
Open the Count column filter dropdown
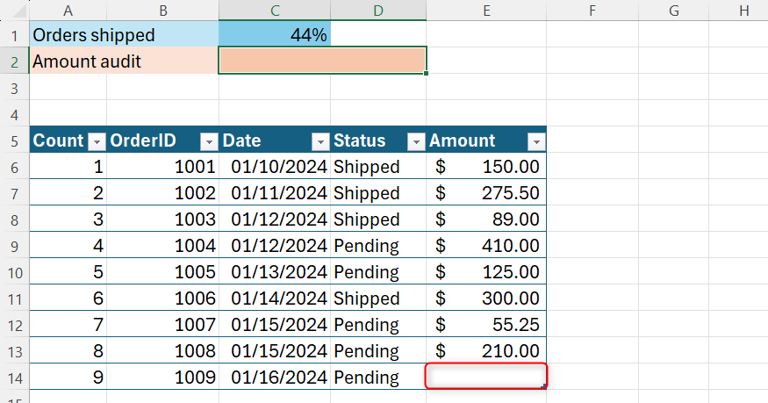(96, 142)
